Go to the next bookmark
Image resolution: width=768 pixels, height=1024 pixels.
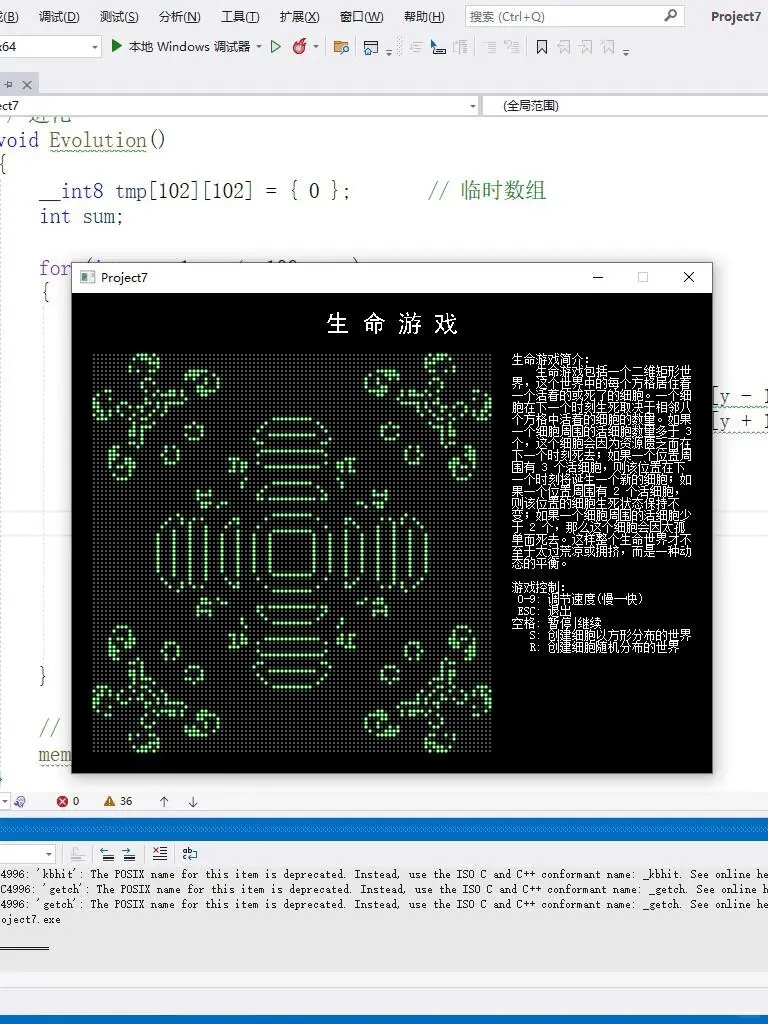[x=586, y=47]
